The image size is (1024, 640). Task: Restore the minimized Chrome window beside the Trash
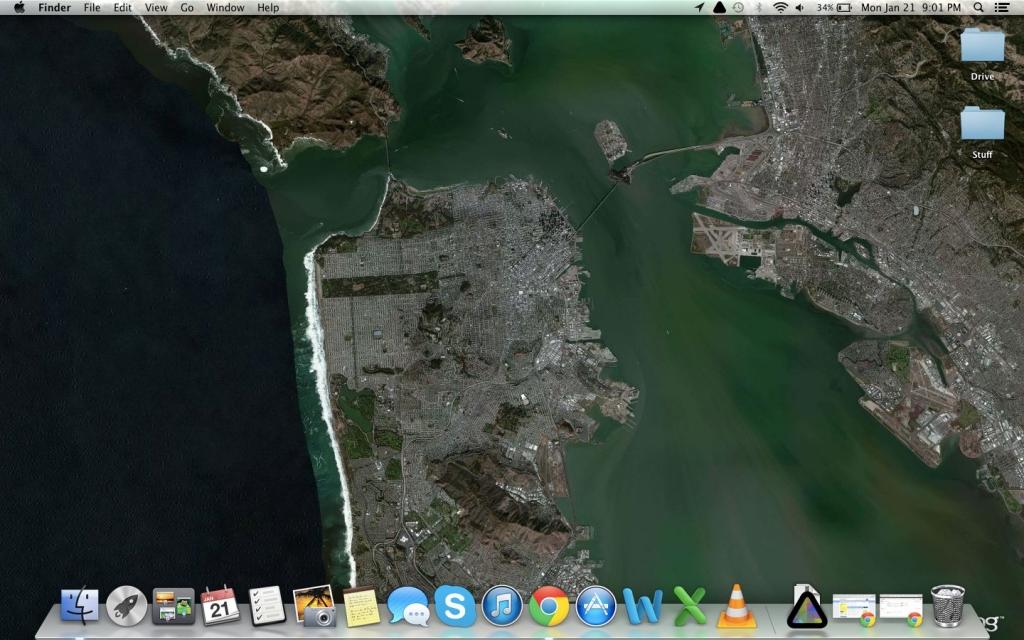tap(901, 610)
